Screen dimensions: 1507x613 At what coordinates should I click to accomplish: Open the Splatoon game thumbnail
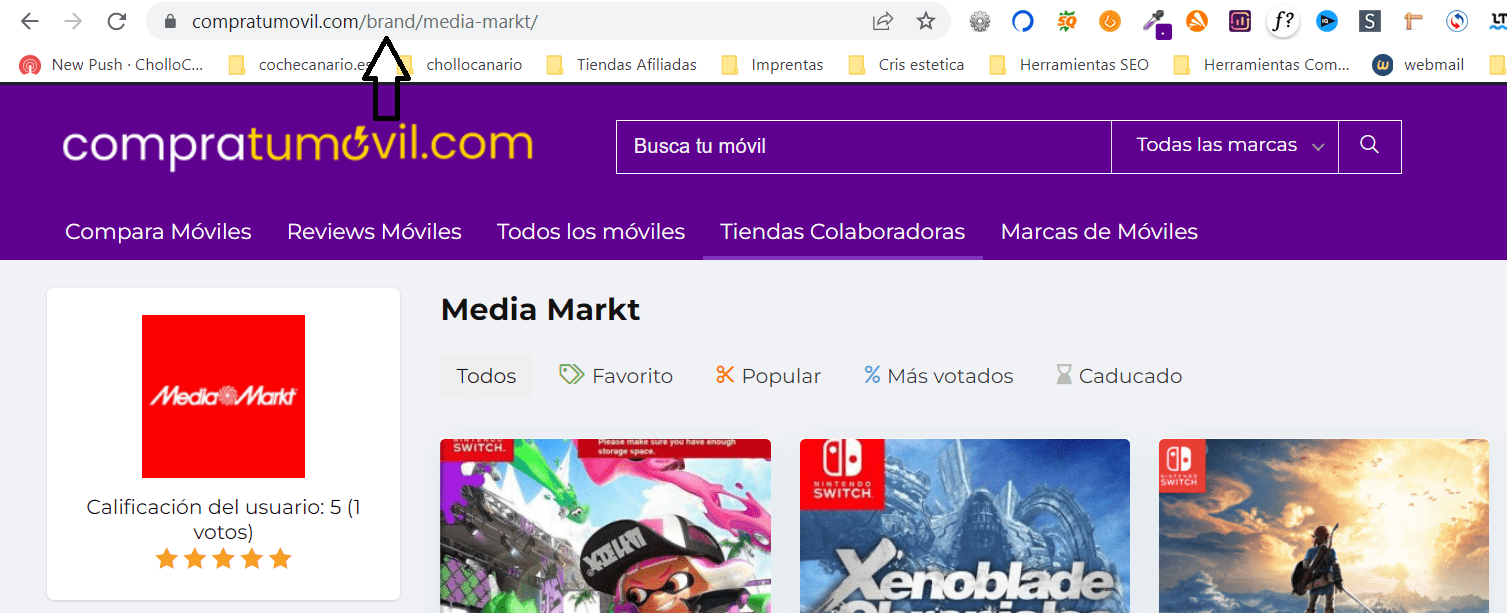[x=605, y=526]
